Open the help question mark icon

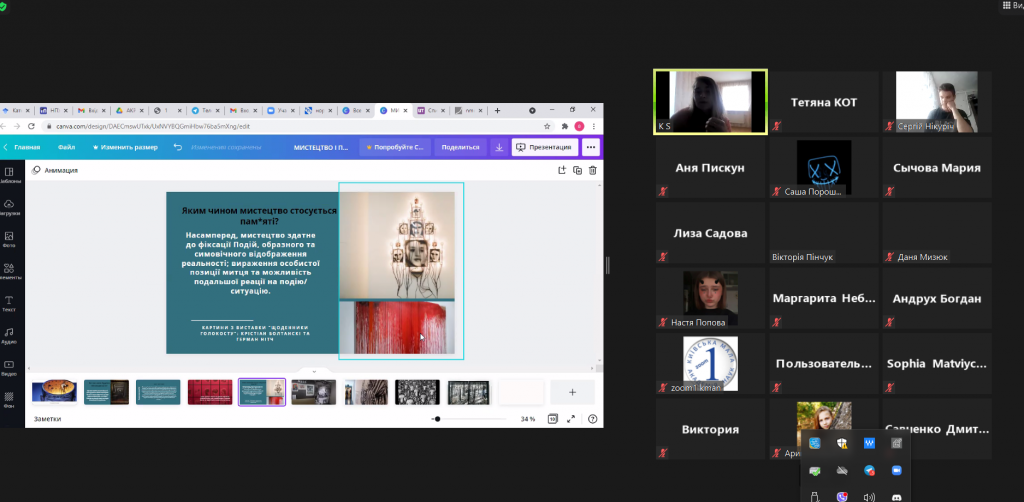pos(592,419)
